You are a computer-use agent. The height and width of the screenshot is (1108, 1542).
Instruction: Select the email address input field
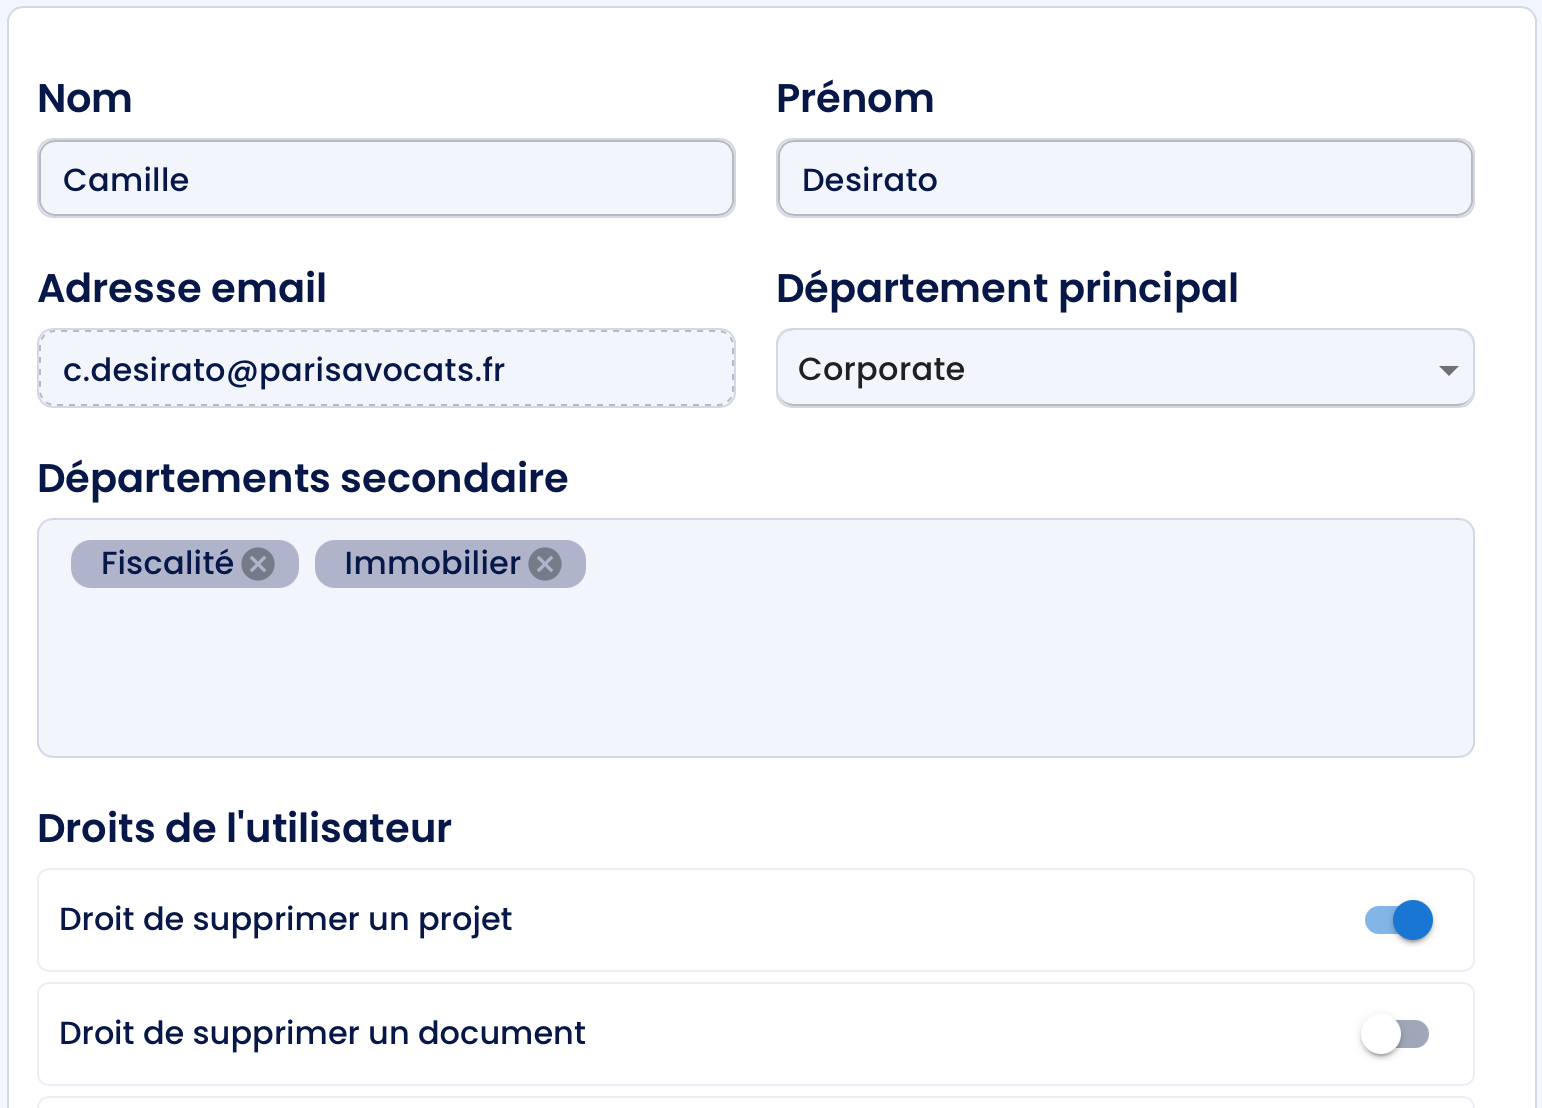386,368
